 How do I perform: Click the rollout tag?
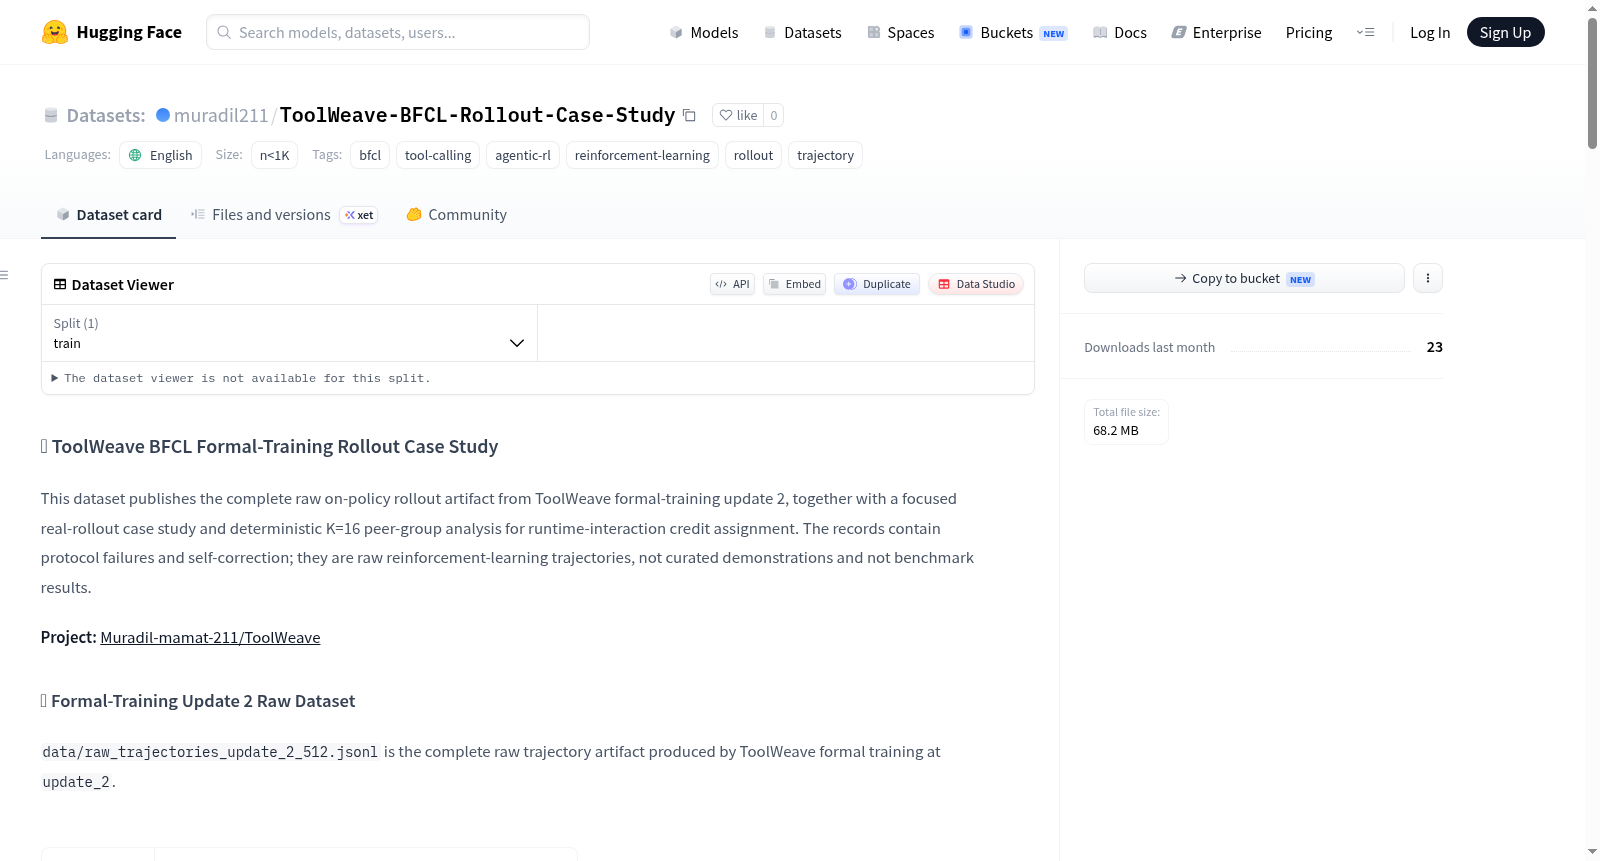(753, 155)
